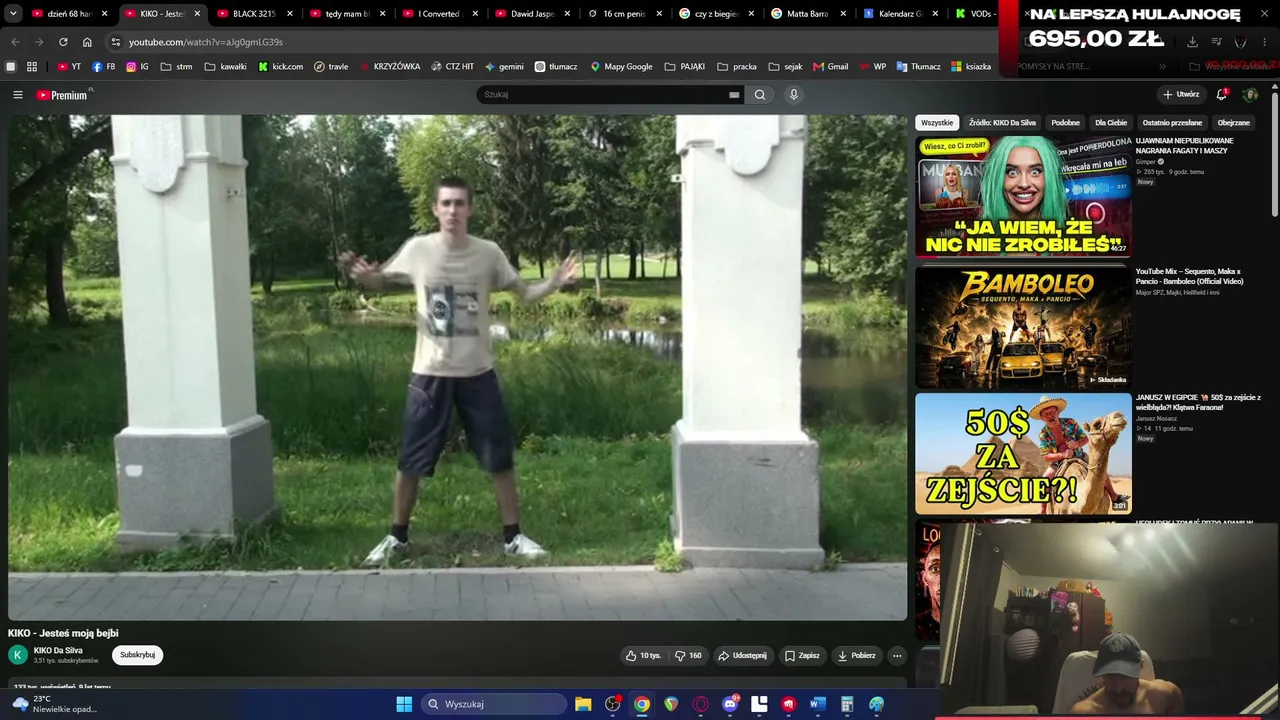Open more actions below the video

pos(897,656)
